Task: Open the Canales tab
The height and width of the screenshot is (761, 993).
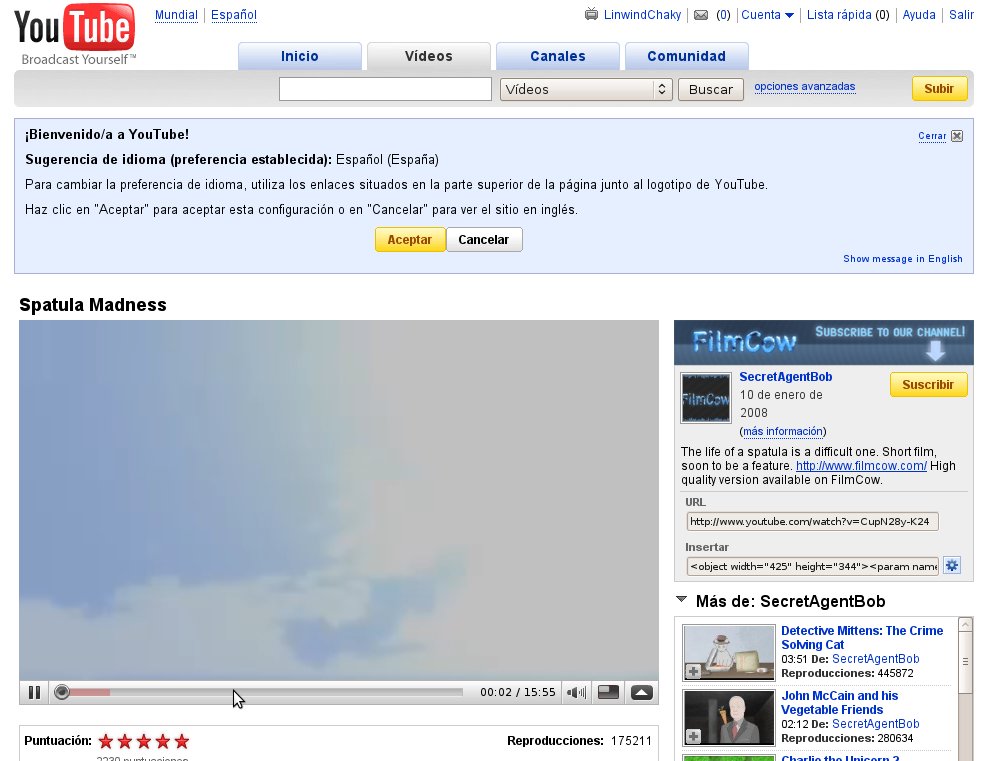Action: pos(558,56)
